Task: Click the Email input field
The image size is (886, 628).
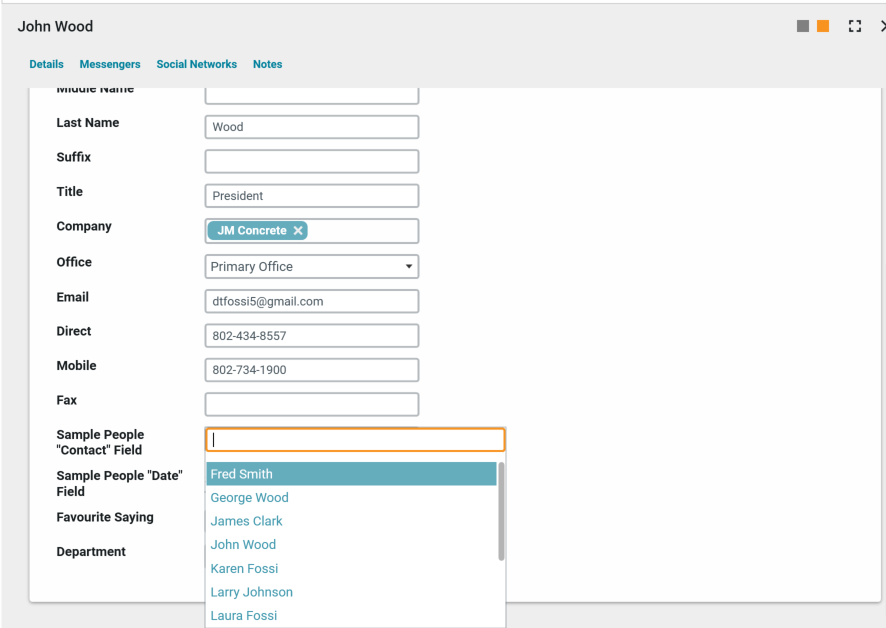Action: (x=311, y=301)
